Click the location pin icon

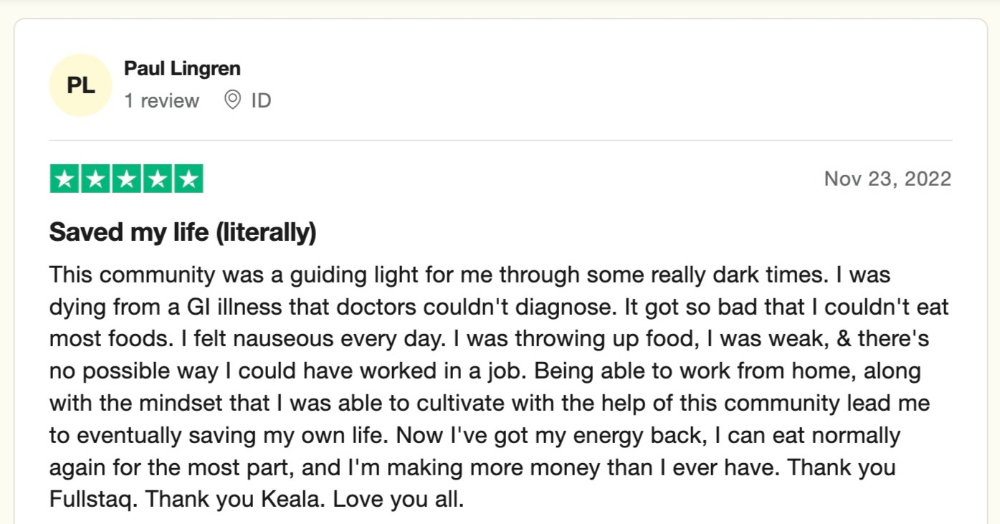[233, 100]
